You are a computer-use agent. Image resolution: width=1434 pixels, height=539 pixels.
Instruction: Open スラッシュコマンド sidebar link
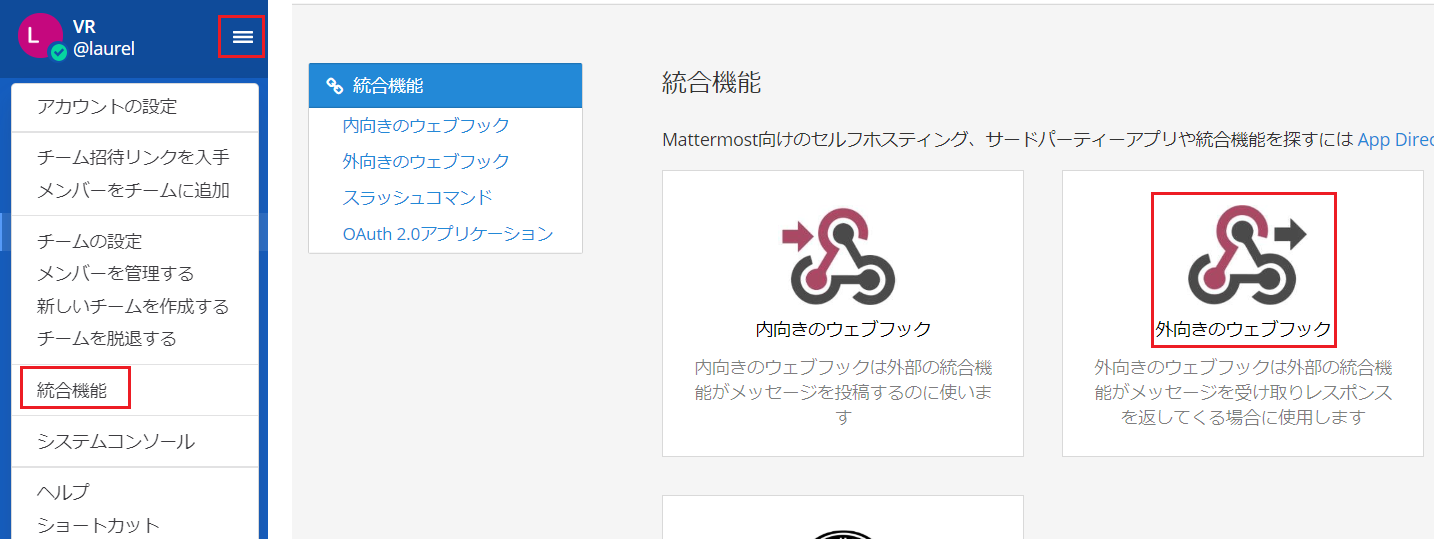point(417,197)
